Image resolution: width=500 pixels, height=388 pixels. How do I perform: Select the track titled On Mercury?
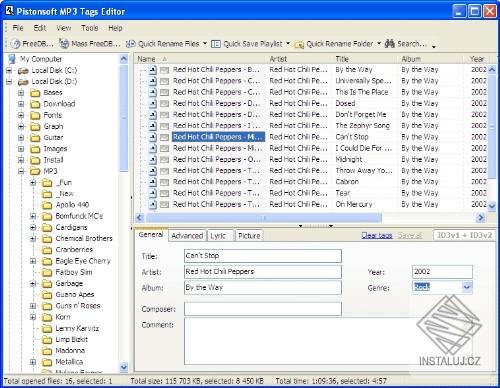pos(354,204)
